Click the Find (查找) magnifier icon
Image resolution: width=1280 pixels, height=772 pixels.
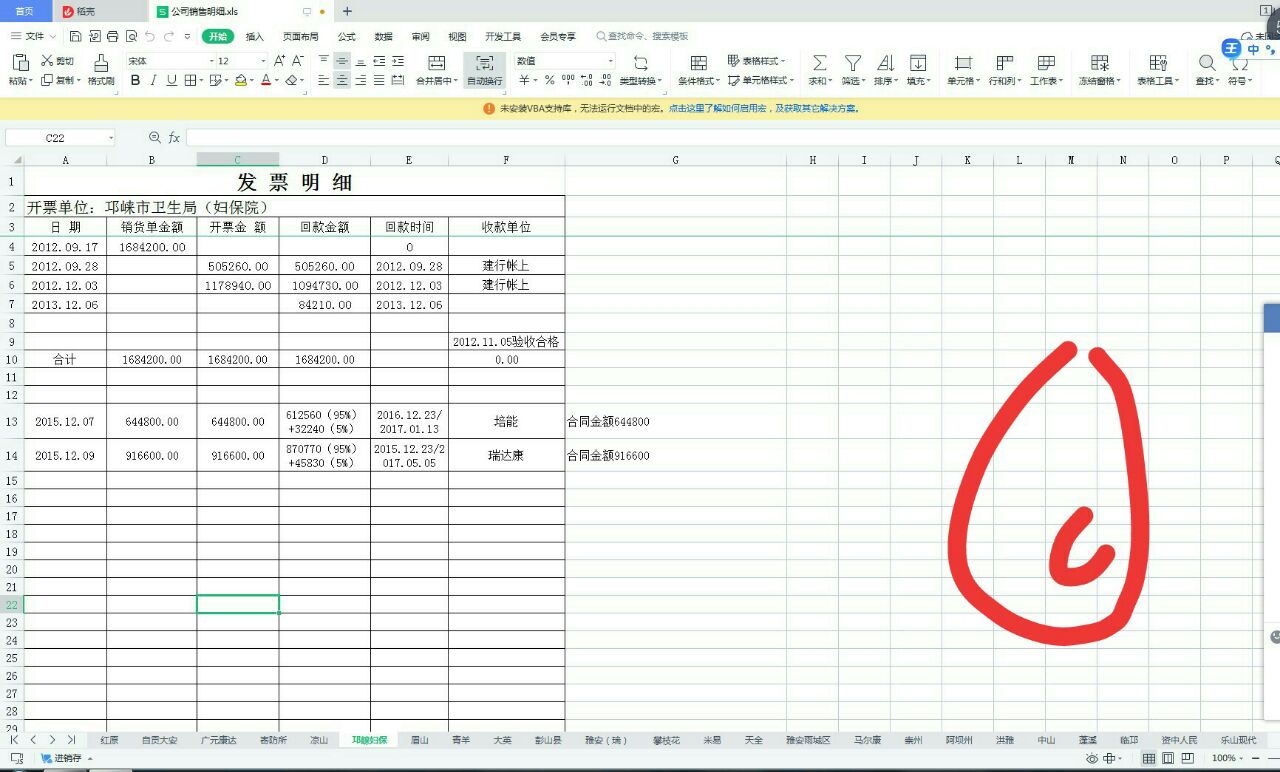click(1207, 63)
